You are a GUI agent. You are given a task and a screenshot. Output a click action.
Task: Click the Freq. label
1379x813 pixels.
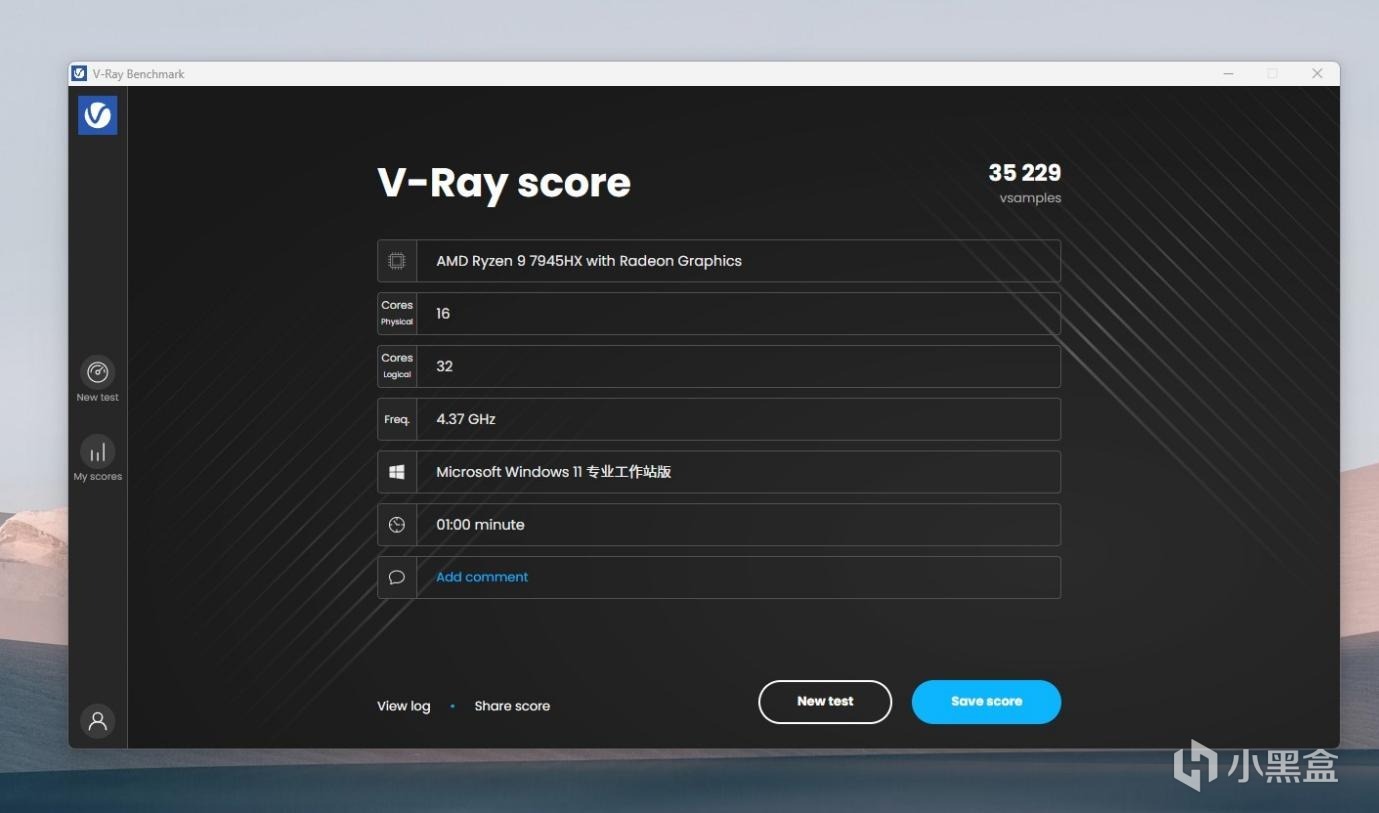397,420
